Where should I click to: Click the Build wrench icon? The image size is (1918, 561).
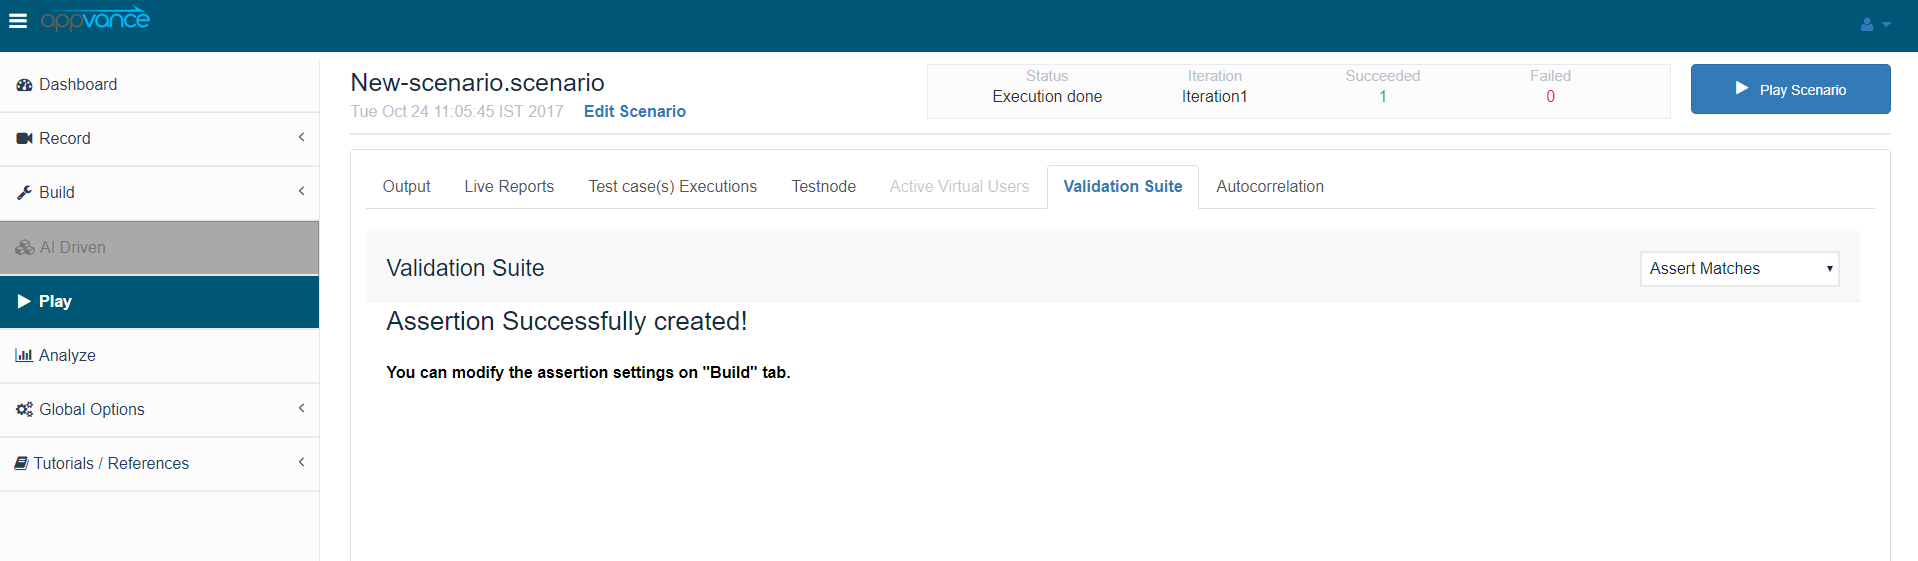(24, 193)
